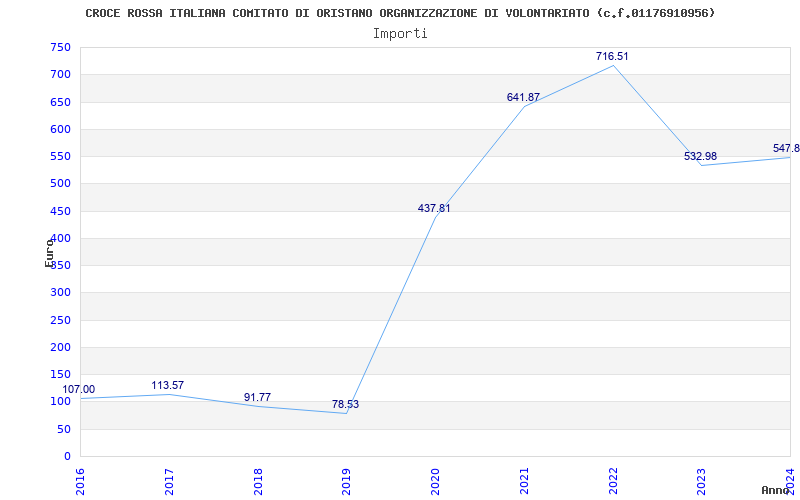This screenshot has width=800, height=500.
Task: Click the Anno x-axis title
Action: point(776,491)
